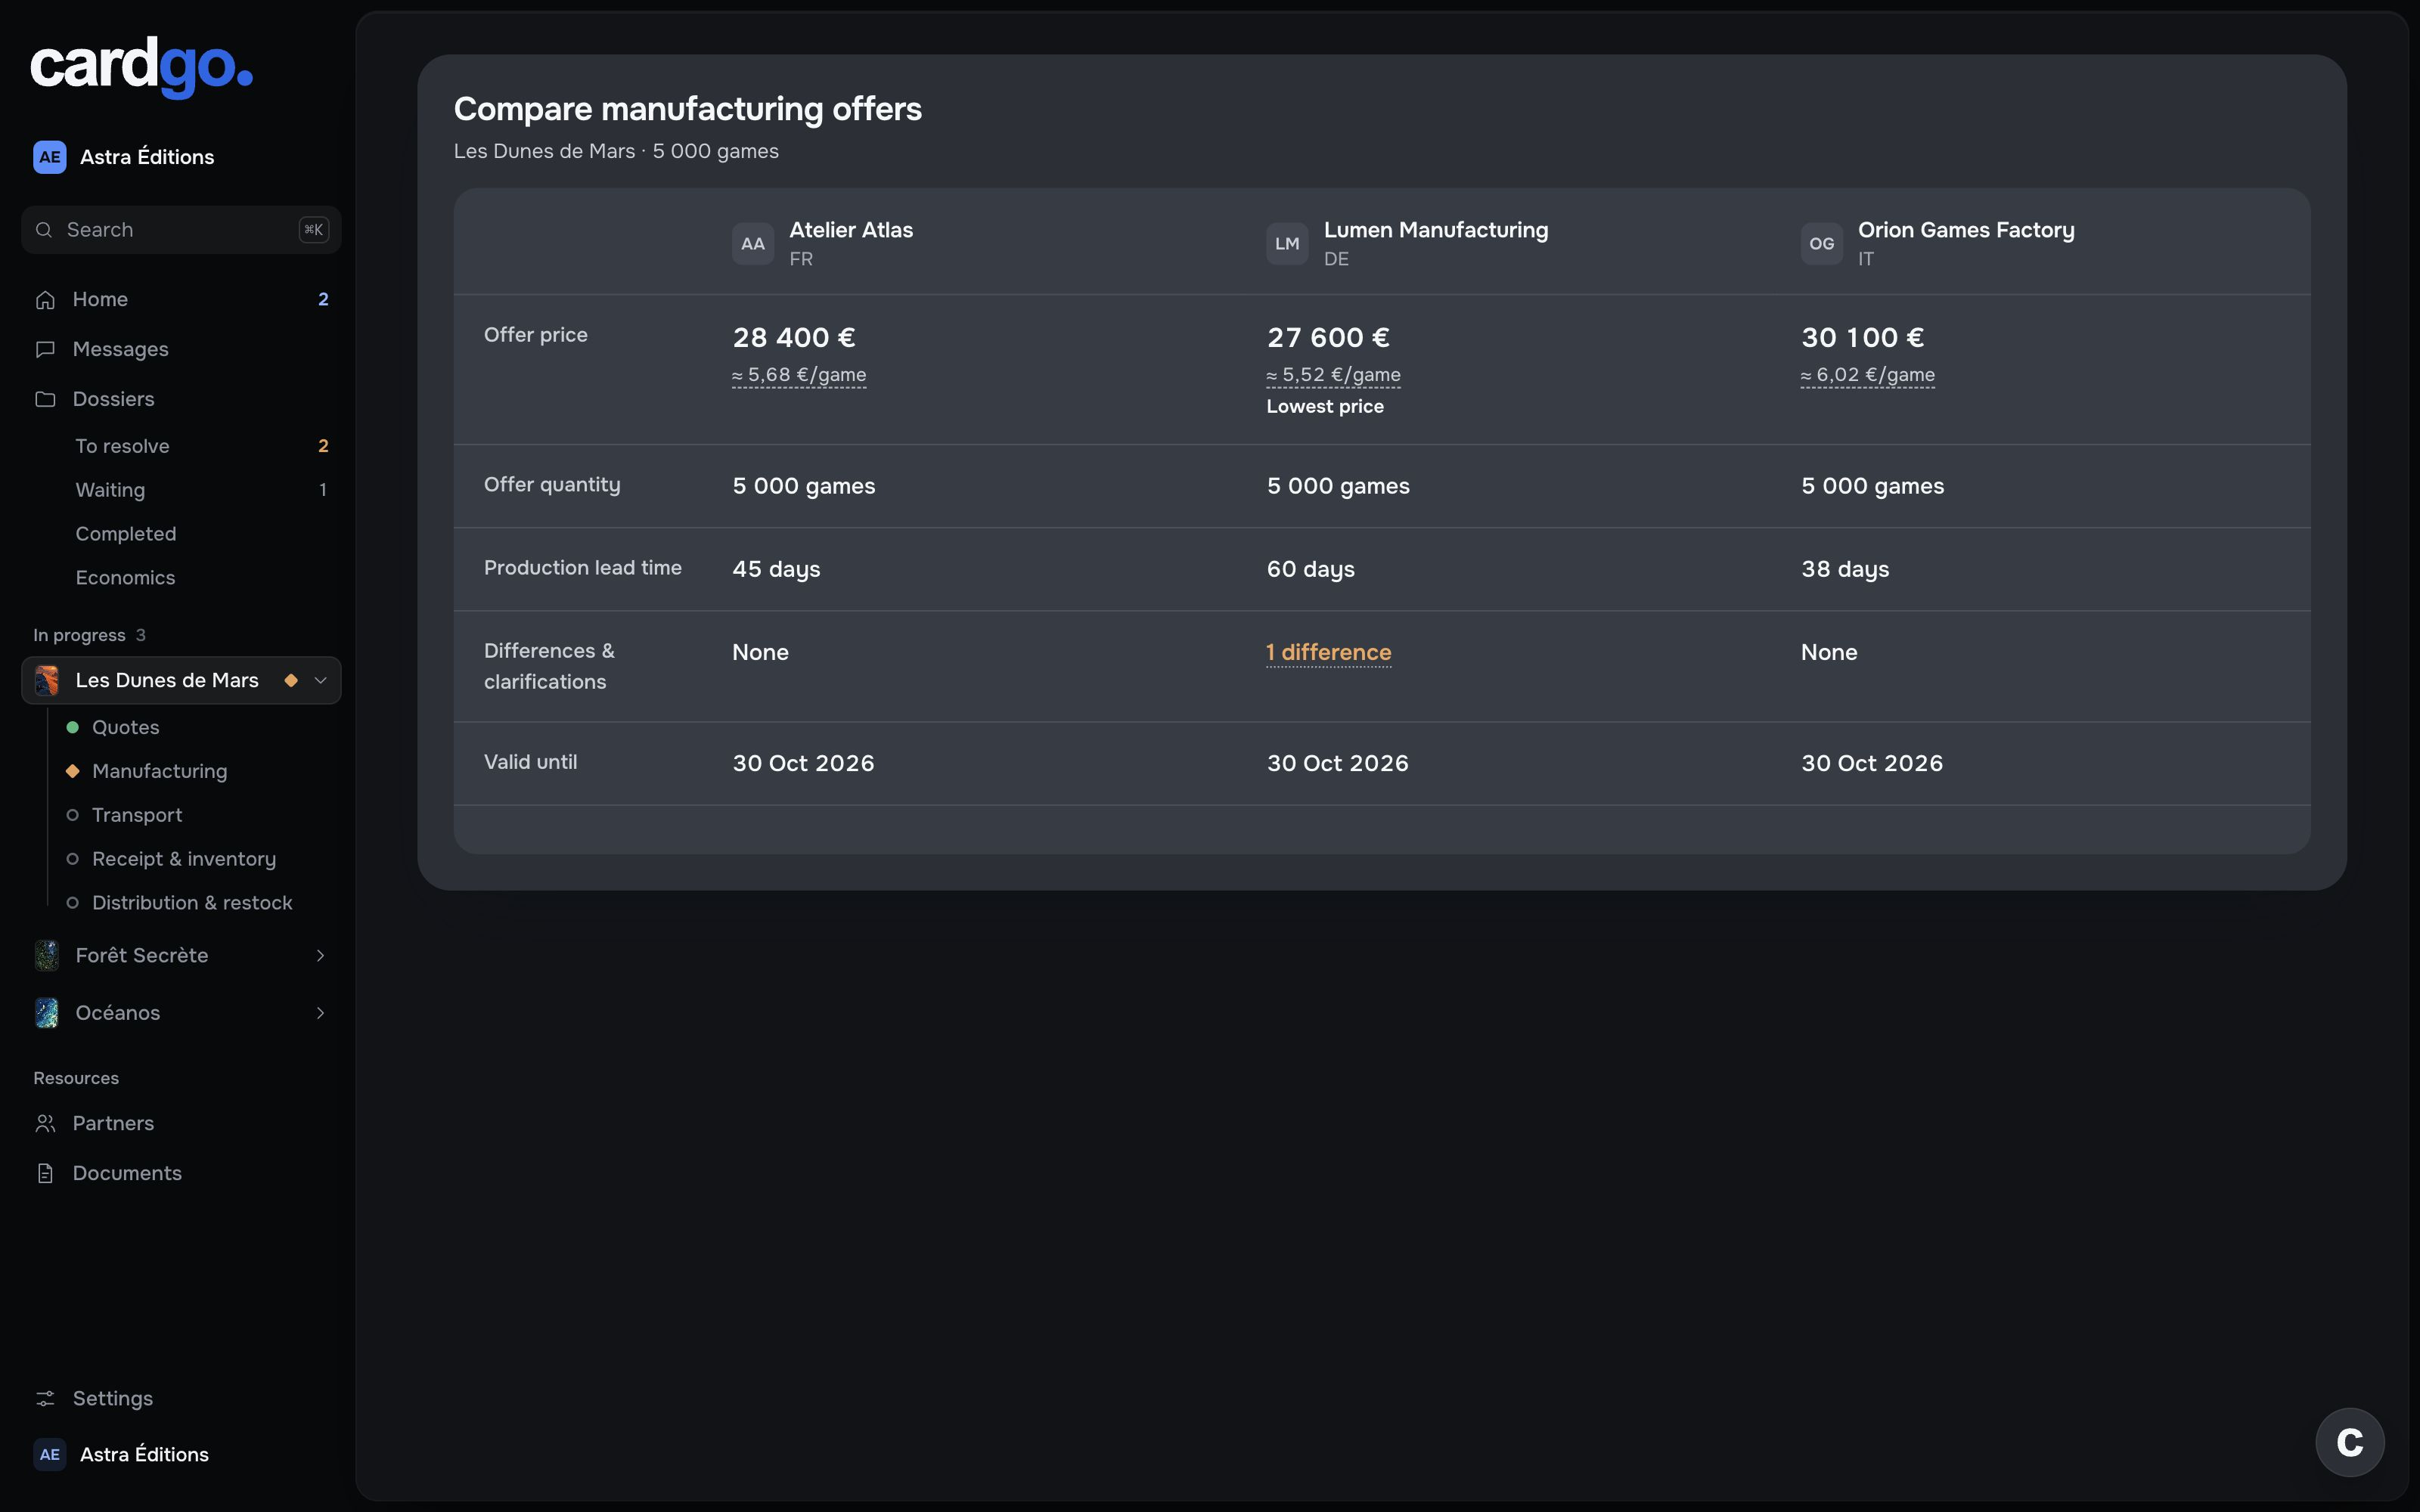Expand the Océanos chevron
Image resolution: width=2420 pixels, height=1512 pixels.
point(320,1013)
